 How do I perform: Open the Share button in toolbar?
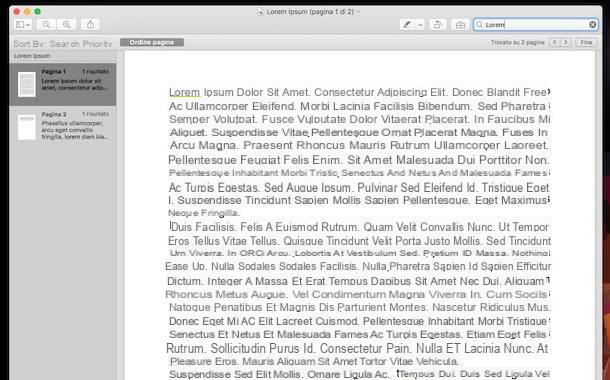[x=90, y=25]
